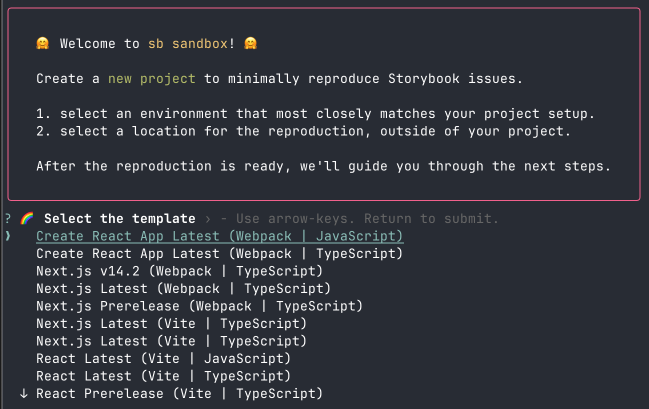Click the down arrow at the list bottom
The height and width of the screenshot is (409, 649).
coord(23,394)
